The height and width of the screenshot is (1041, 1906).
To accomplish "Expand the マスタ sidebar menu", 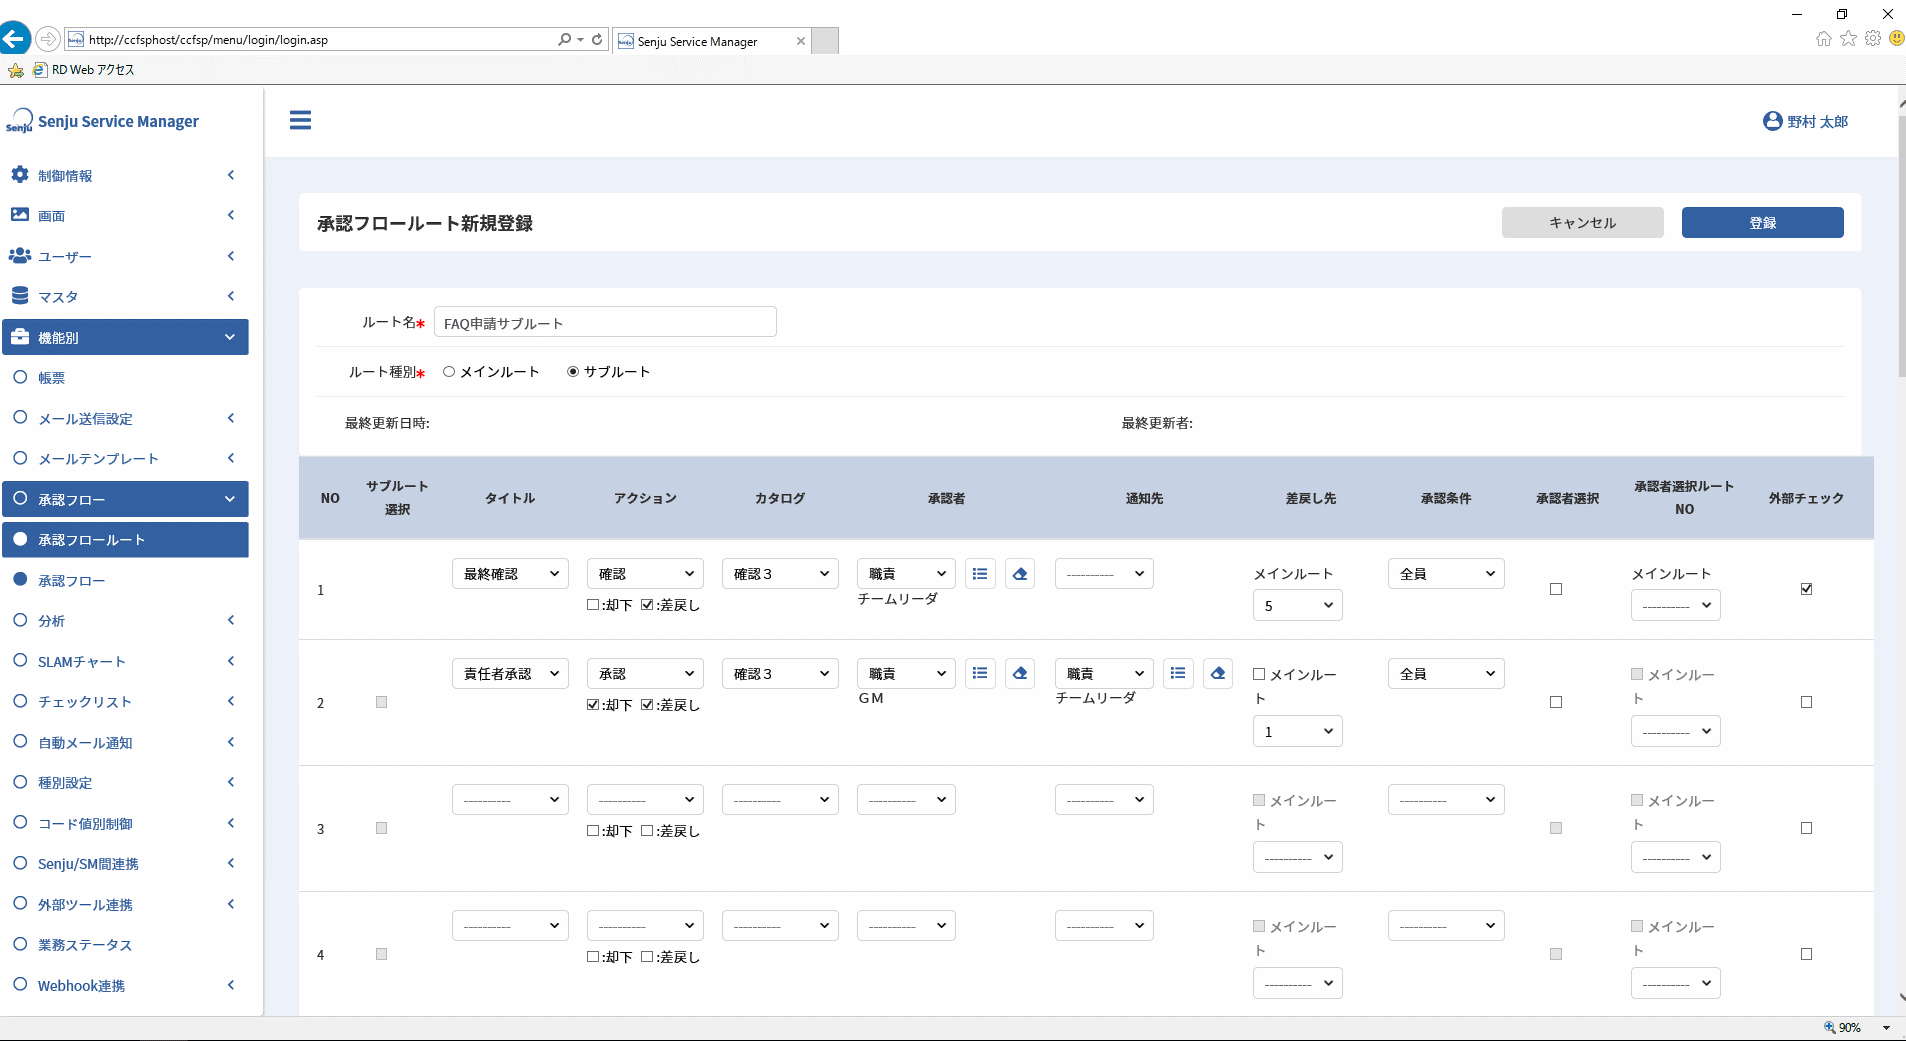I will point(125,297).
